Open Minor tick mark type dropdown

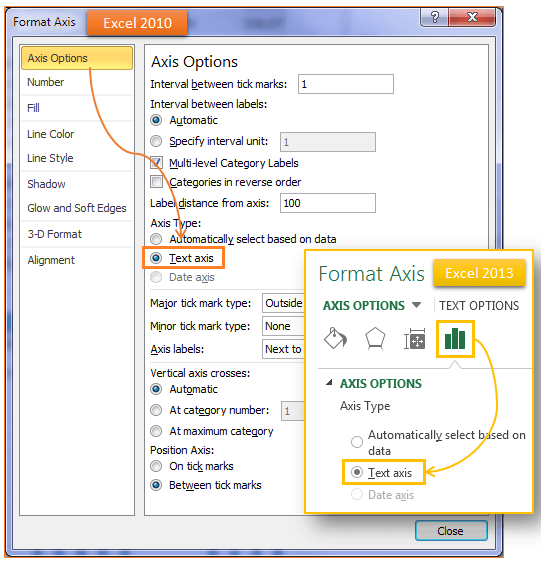[284, 326]
